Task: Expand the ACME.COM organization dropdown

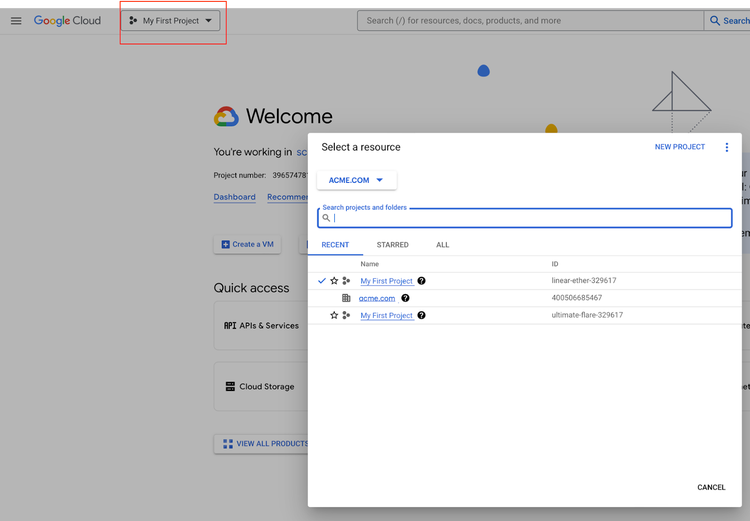Action: coord(356,180)
